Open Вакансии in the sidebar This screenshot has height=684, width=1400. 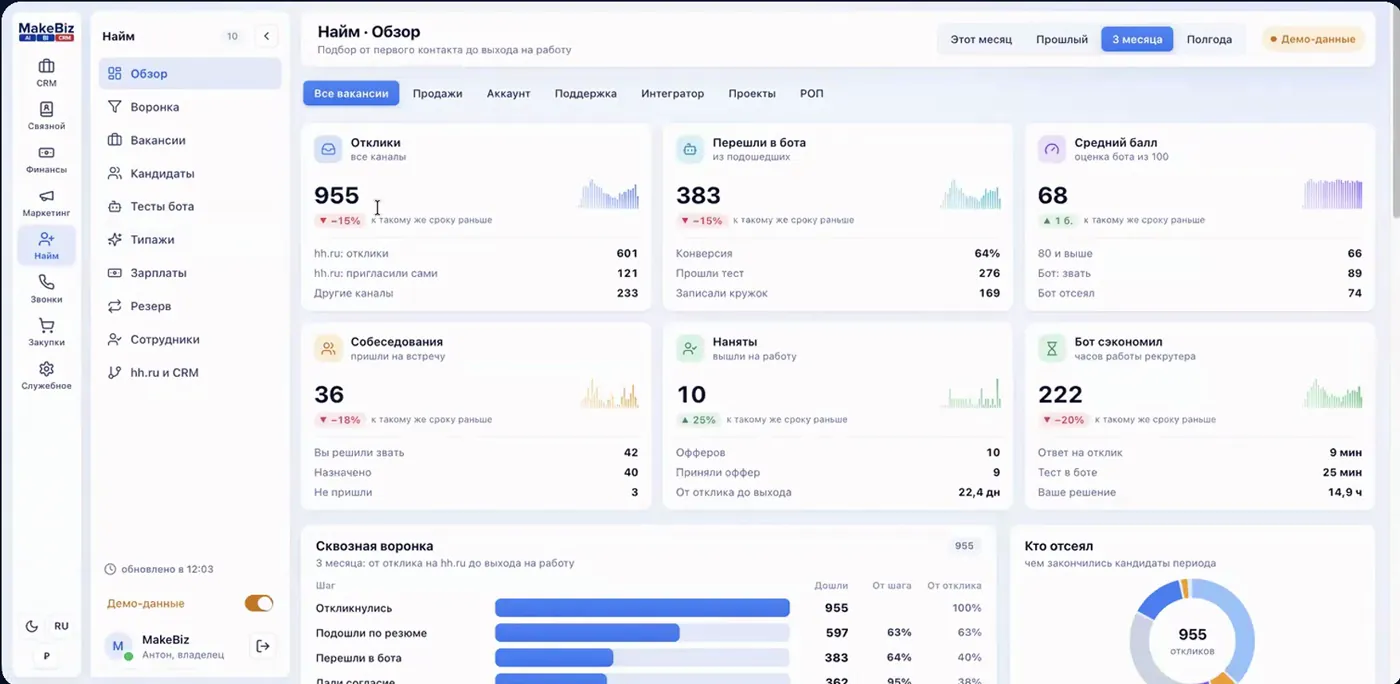point(190,140)
